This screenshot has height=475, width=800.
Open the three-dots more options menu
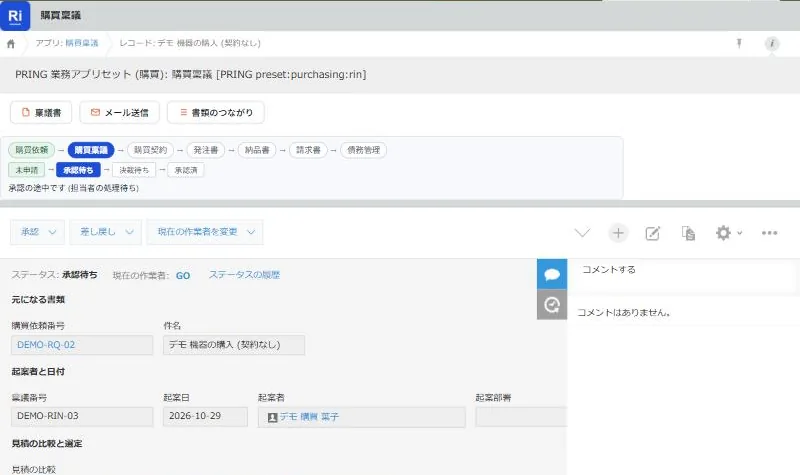(x=769, y=233)
